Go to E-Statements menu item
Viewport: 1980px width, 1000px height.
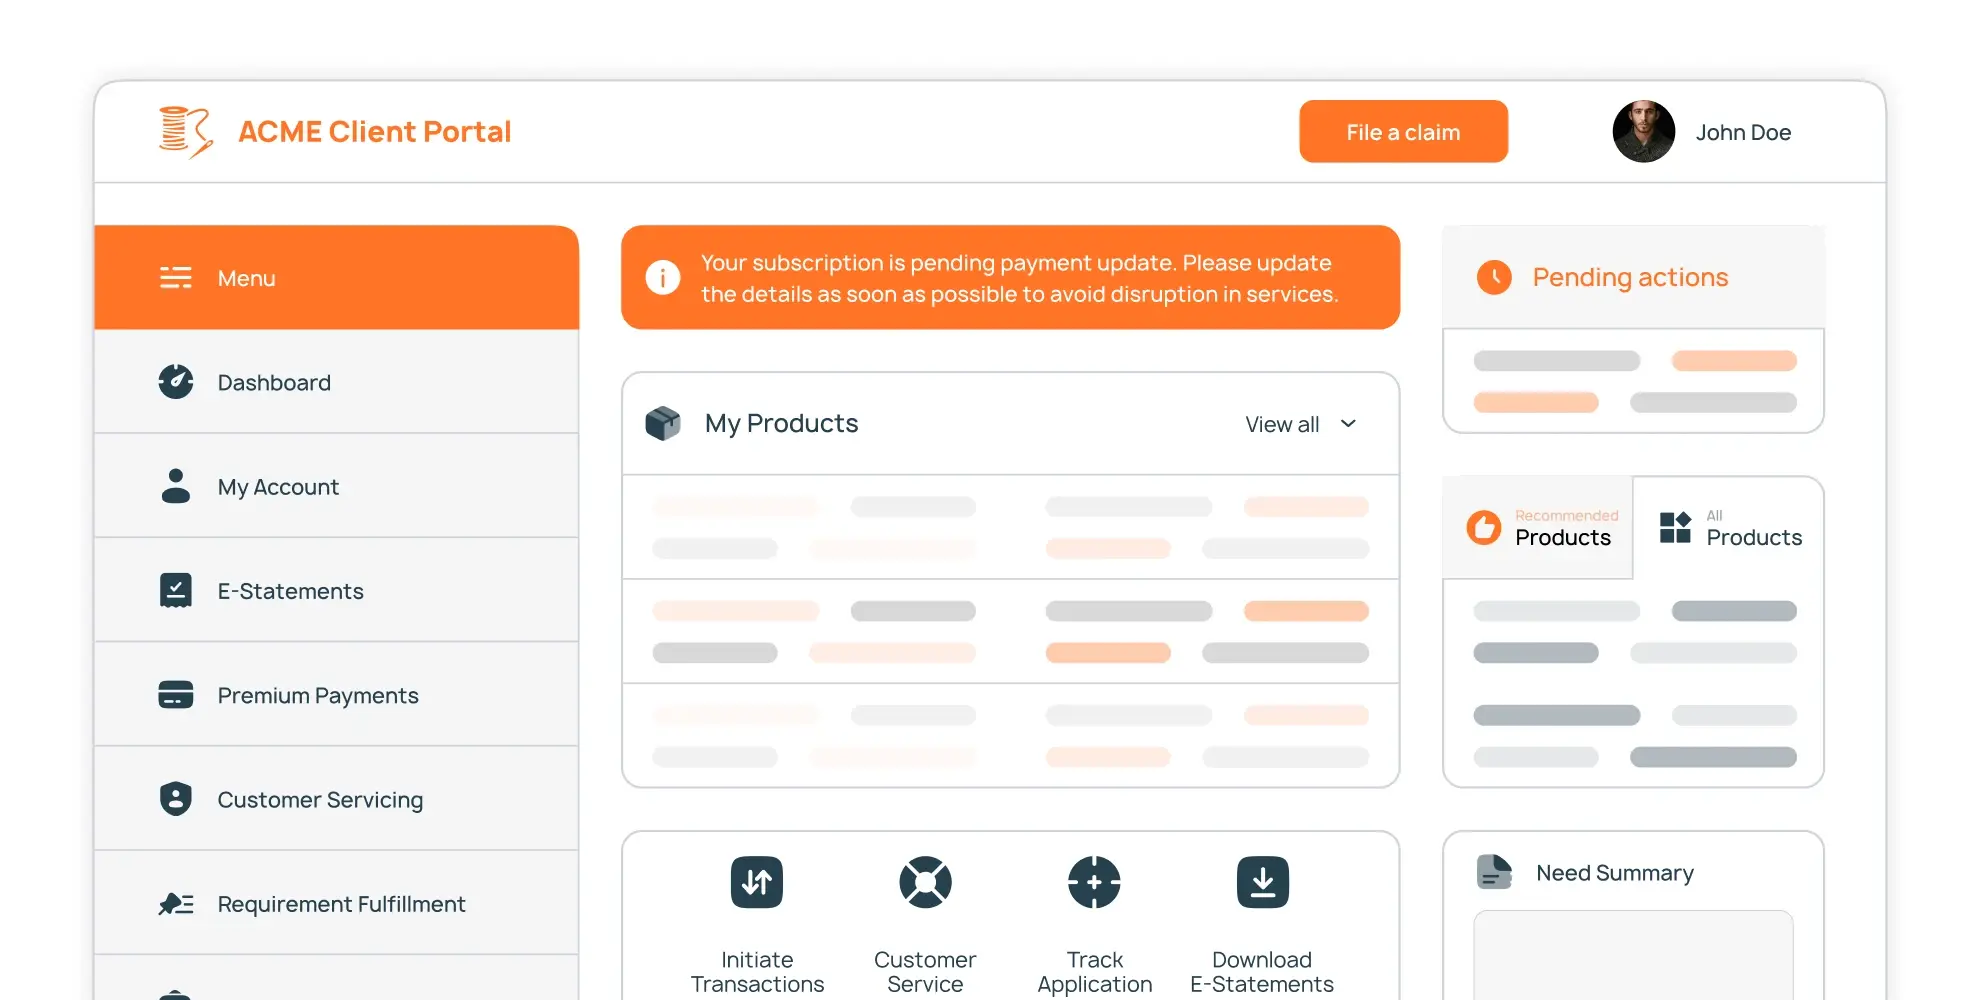pos(337,590)
